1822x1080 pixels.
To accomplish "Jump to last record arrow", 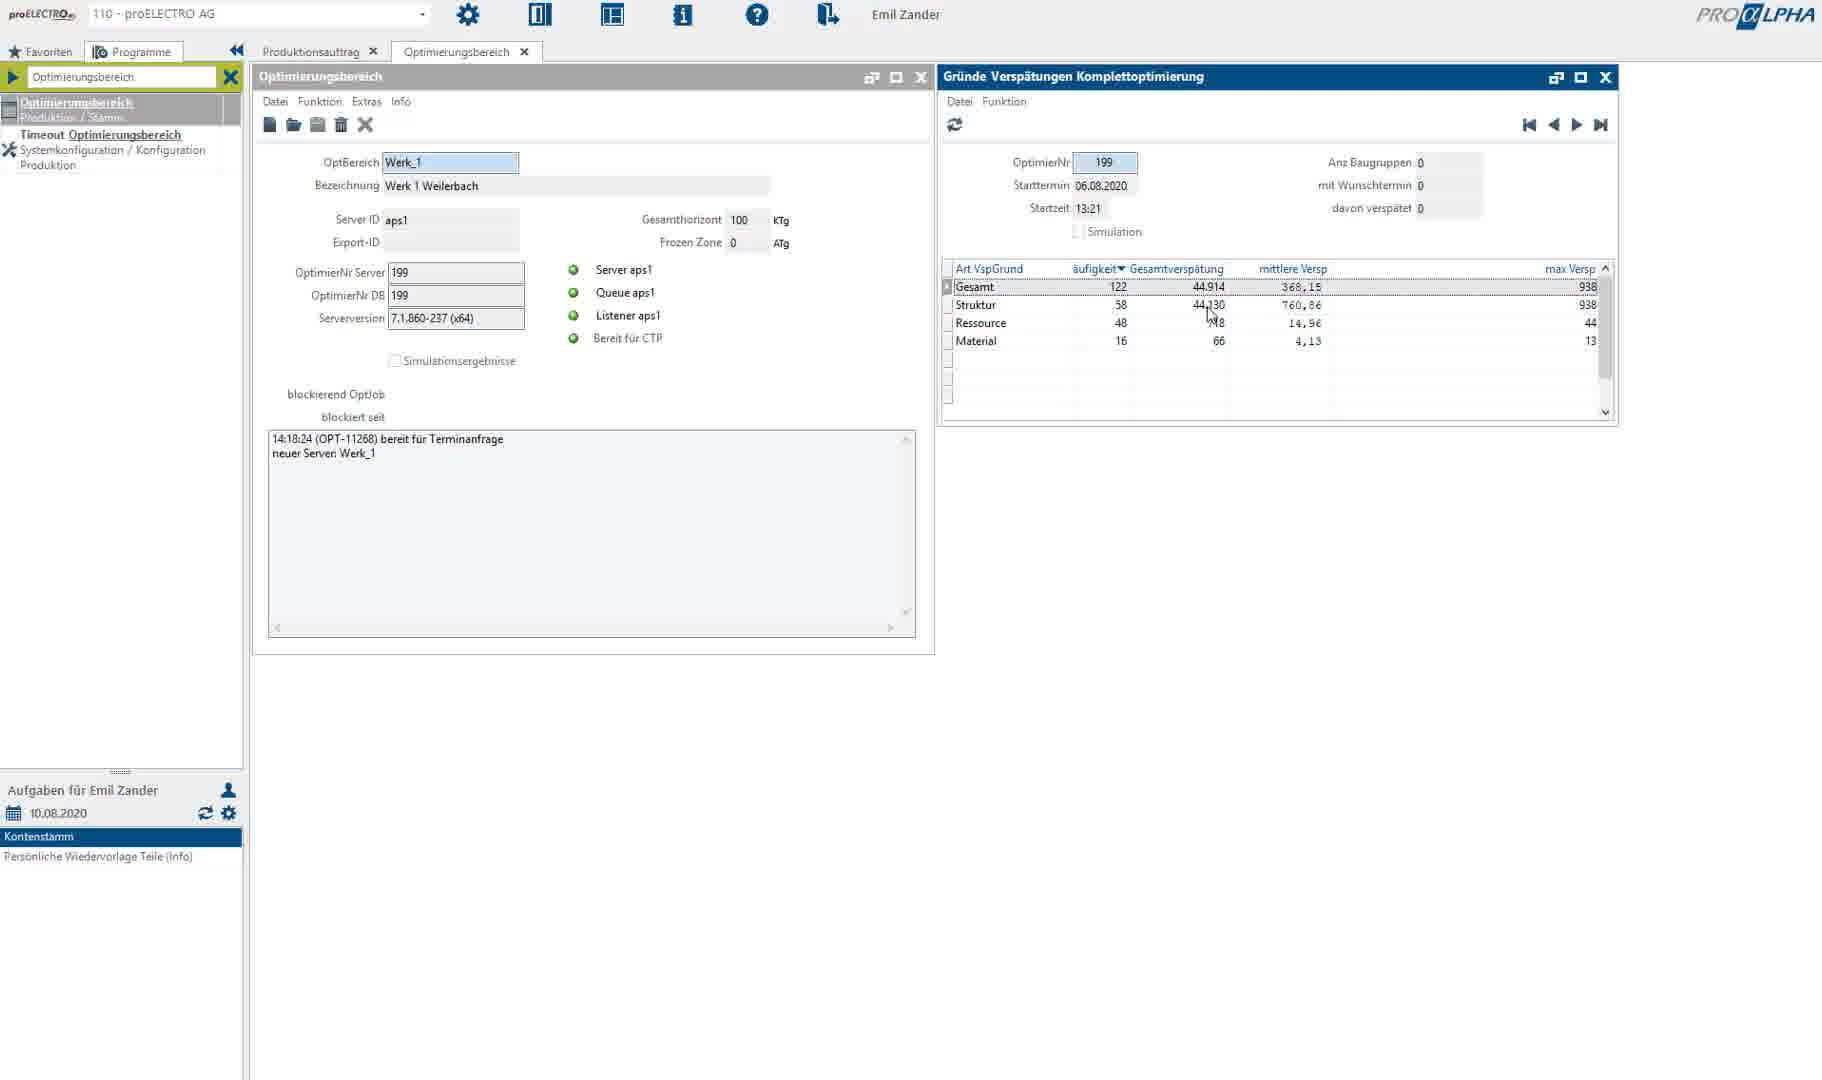I will point(1601,125).
